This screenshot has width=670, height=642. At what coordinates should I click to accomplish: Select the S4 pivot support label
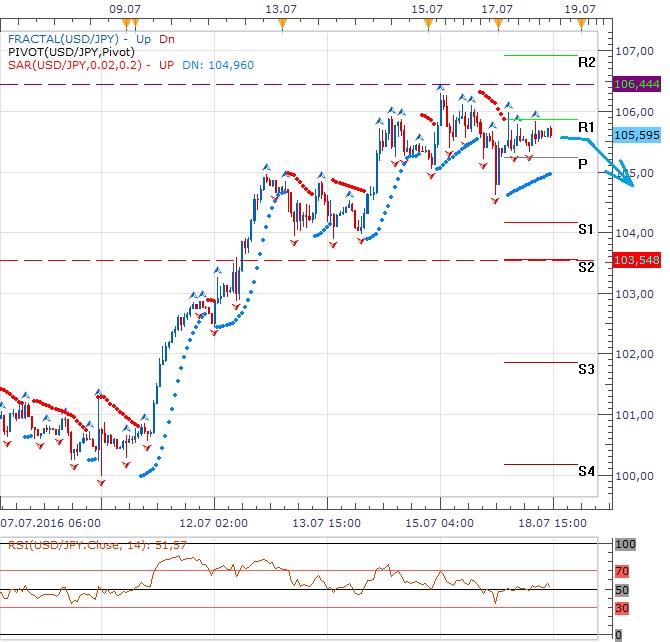coord(587,471)
